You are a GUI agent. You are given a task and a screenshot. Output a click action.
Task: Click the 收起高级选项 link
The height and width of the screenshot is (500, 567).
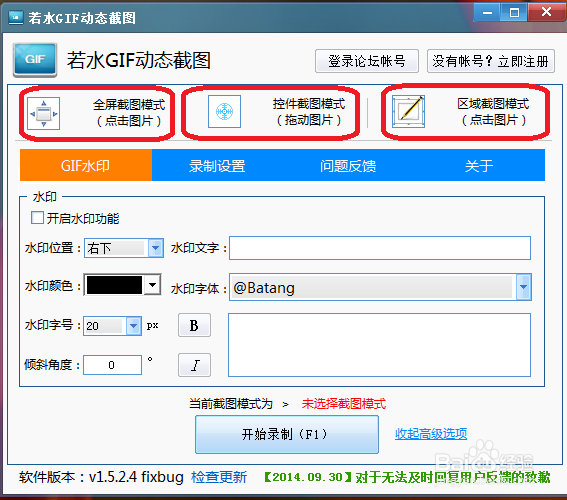[431, 433]
